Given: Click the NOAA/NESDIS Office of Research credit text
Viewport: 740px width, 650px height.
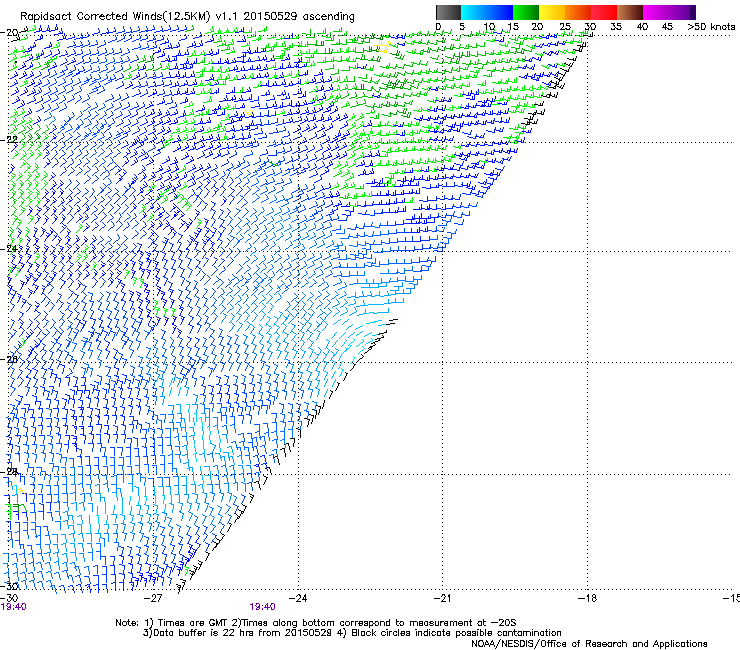Looking at the screenshot, I should pos(589,643).
